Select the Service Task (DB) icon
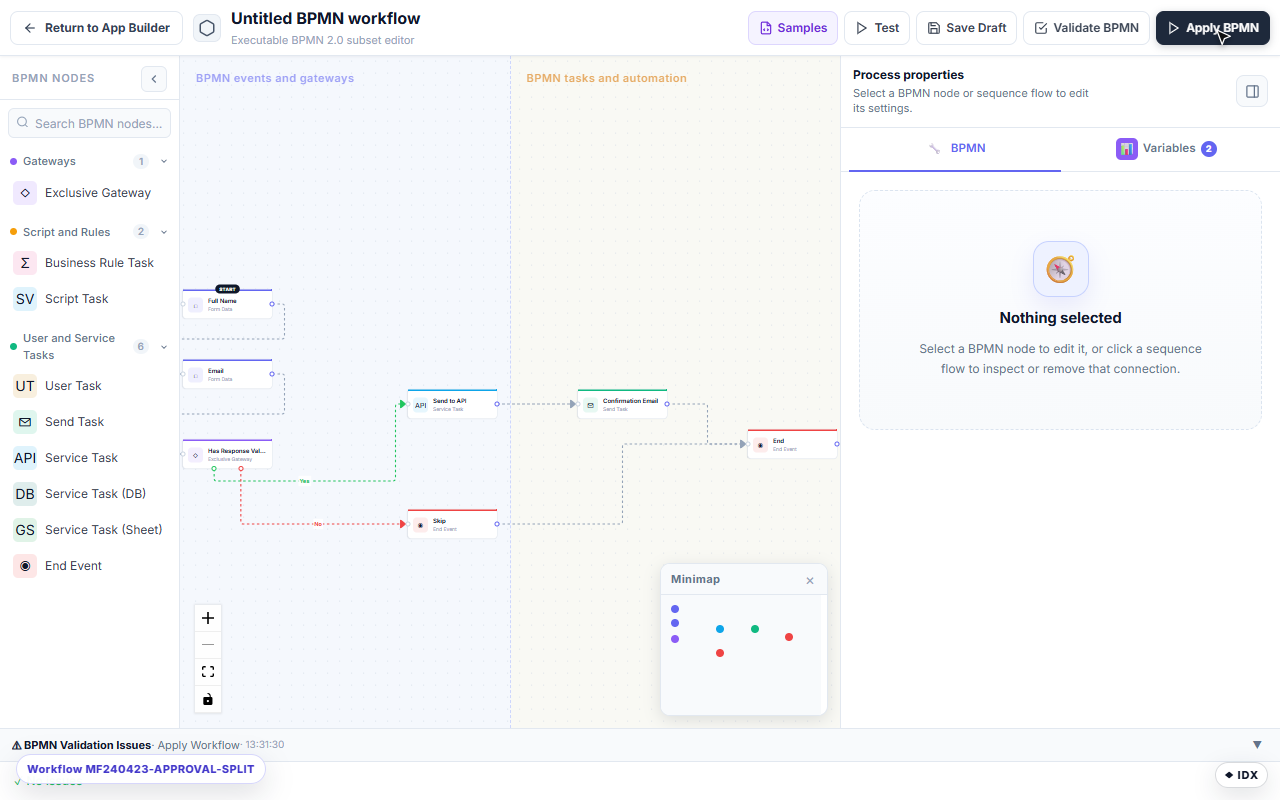This screenshot has height=800, width=1280. coord(25,494)
